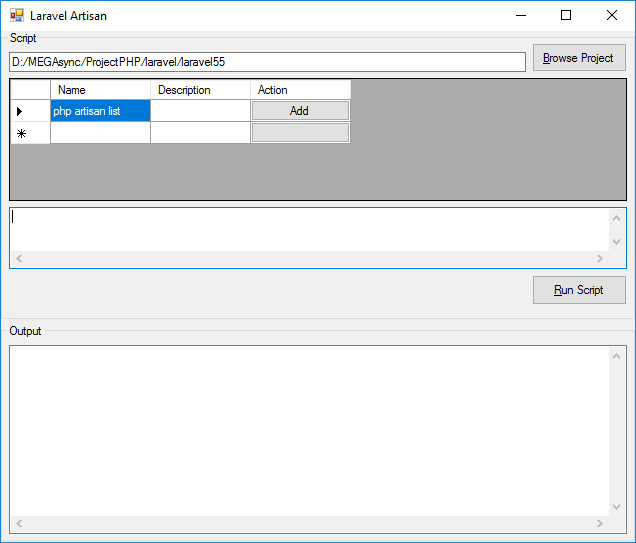Image resolution: width=636 pixels, height=543 pixels.
Task: Click Description cell of php artisan list row
Action: 200,111
